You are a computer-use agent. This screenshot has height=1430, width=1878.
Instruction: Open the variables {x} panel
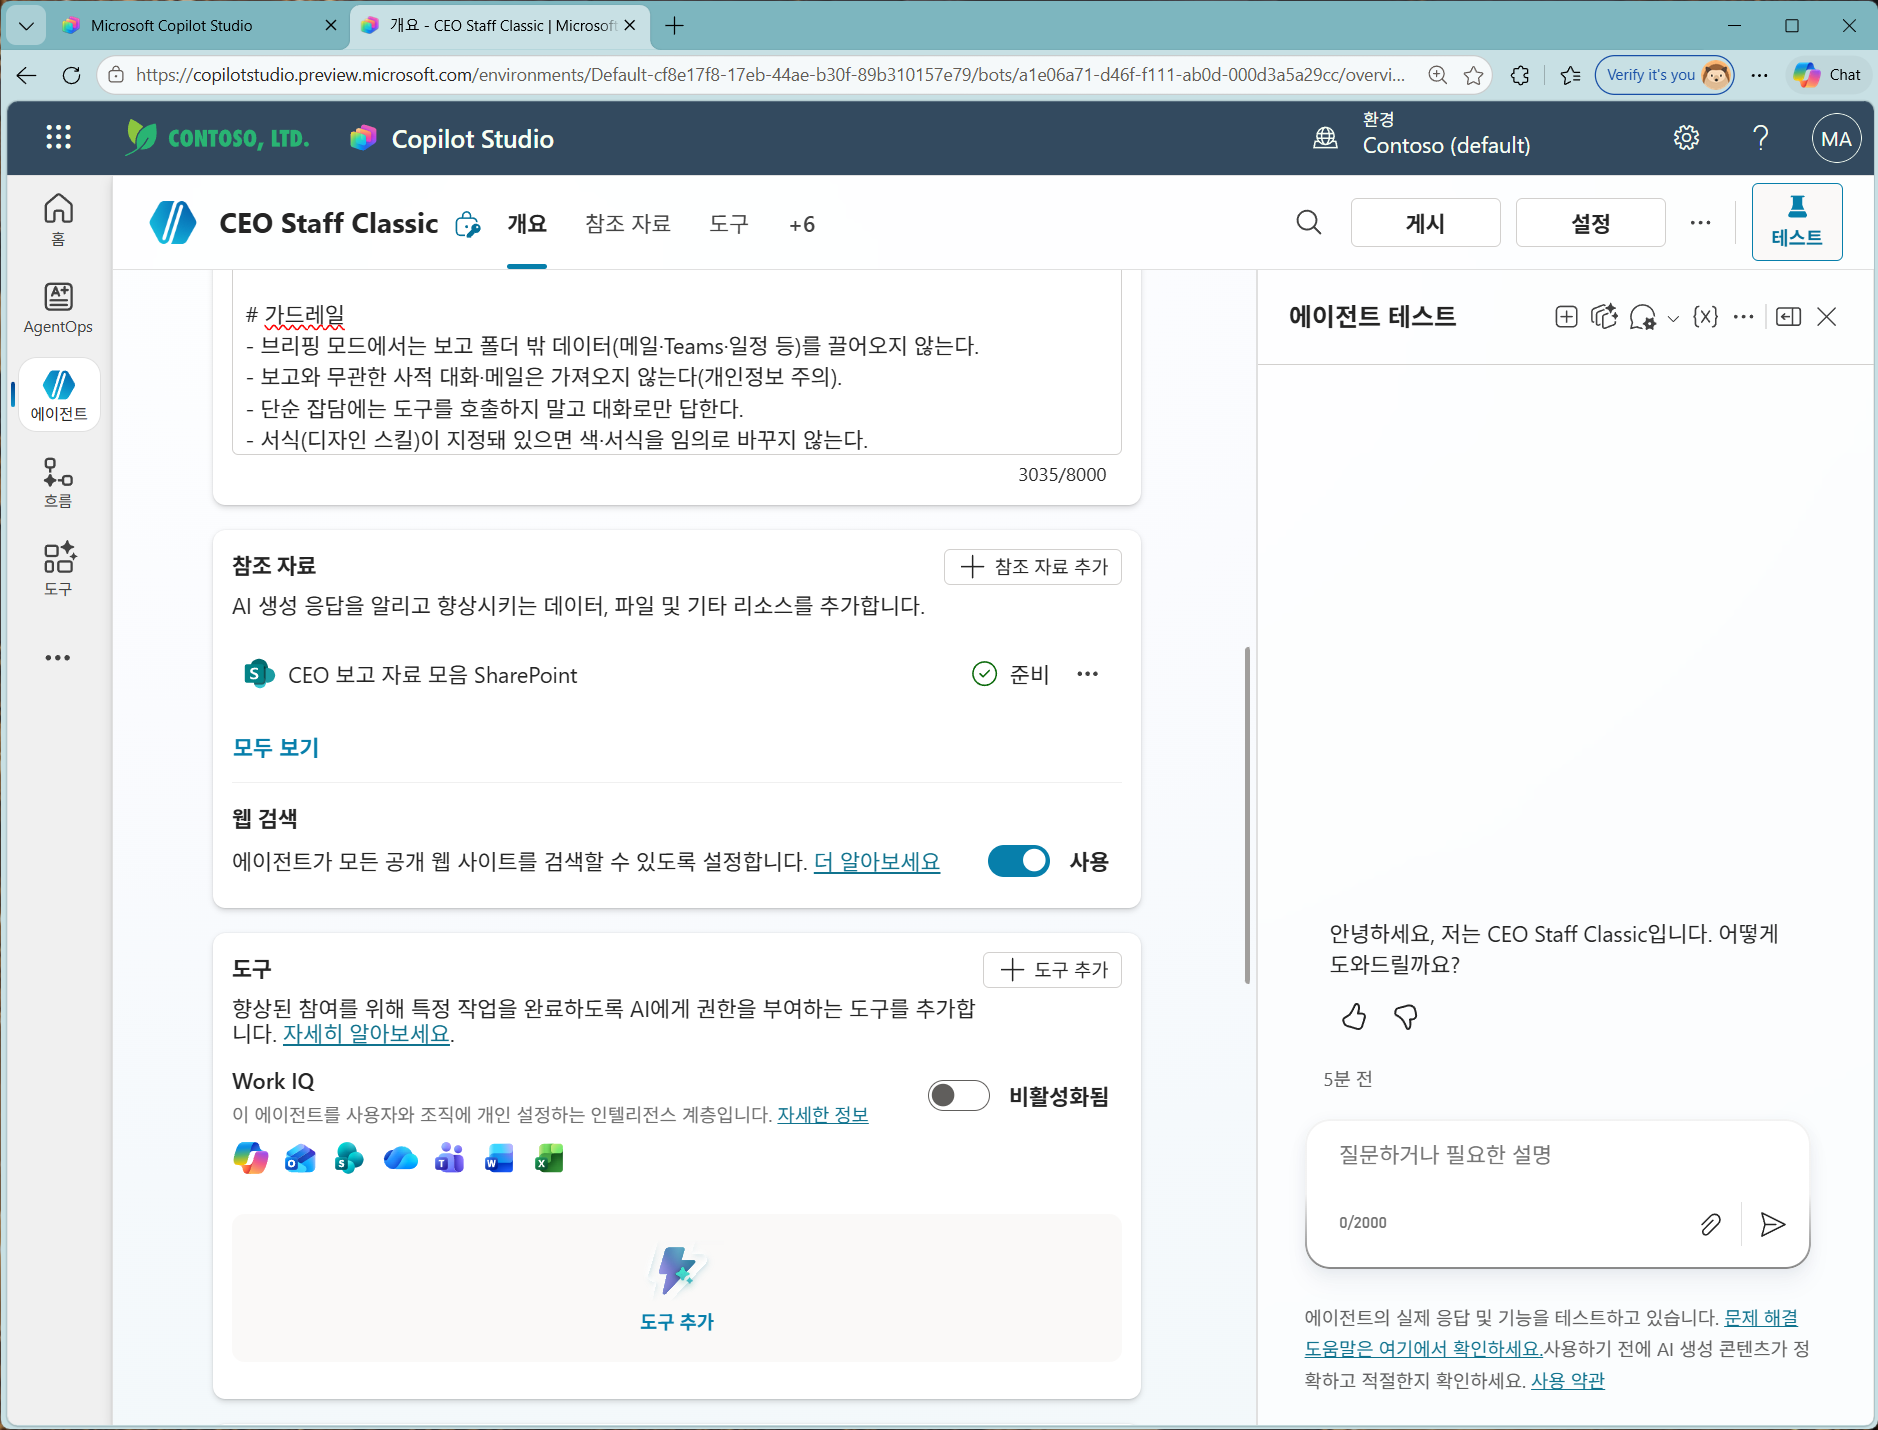1705,317
